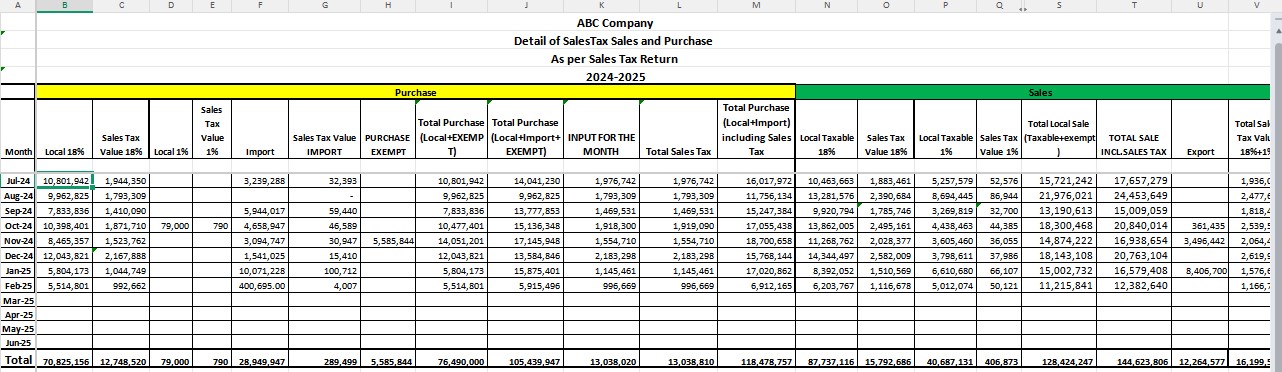The height and width of the screenshot is (372, 1282).
Task: Click cell with value 11,756,134
Action: tap(755, 195)
